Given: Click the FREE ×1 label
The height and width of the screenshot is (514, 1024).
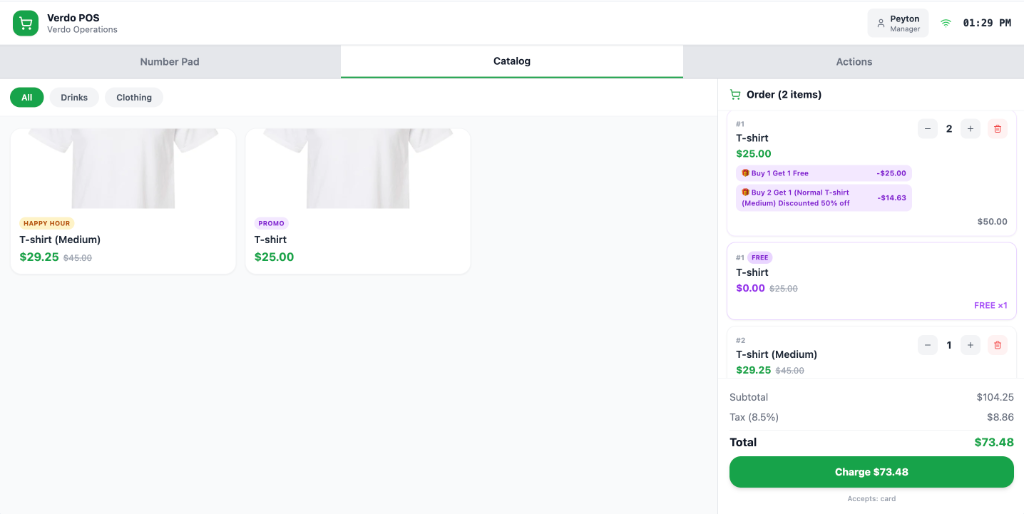Looking at the screenshot, I should (x=991, y=305).
